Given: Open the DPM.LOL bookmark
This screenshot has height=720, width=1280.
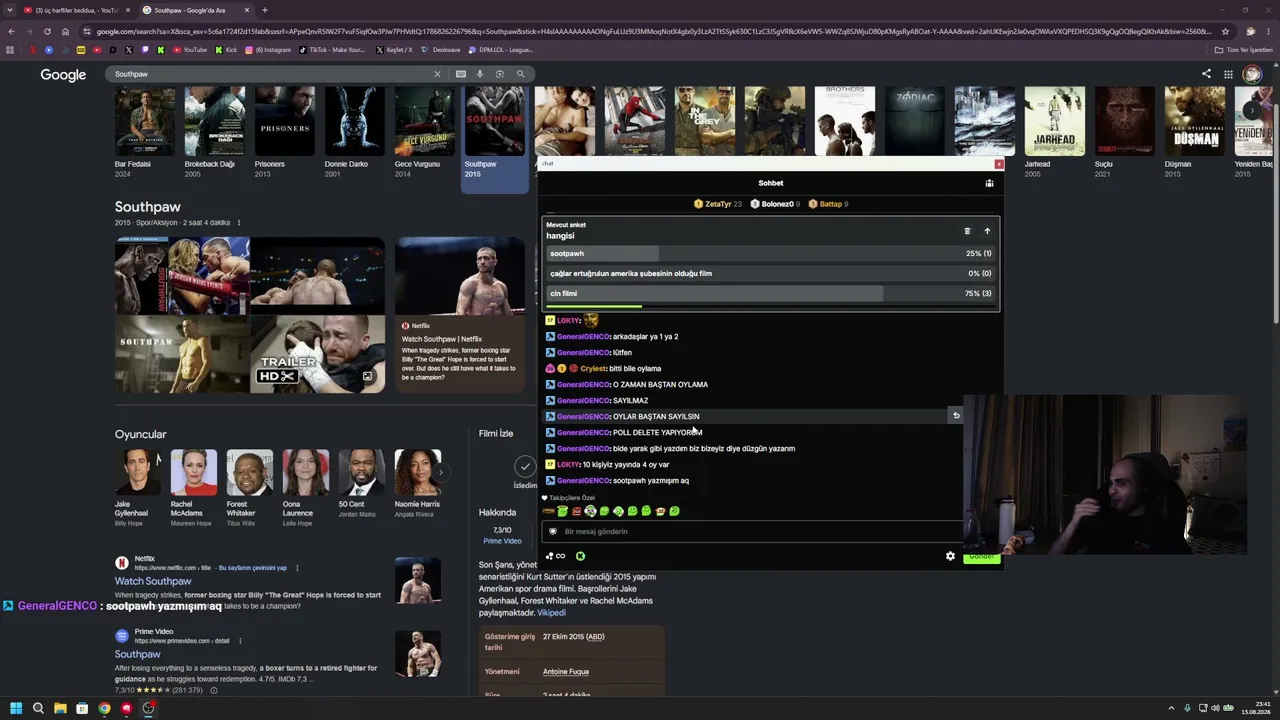Looking at the screenshot, I should coord(501,50).
